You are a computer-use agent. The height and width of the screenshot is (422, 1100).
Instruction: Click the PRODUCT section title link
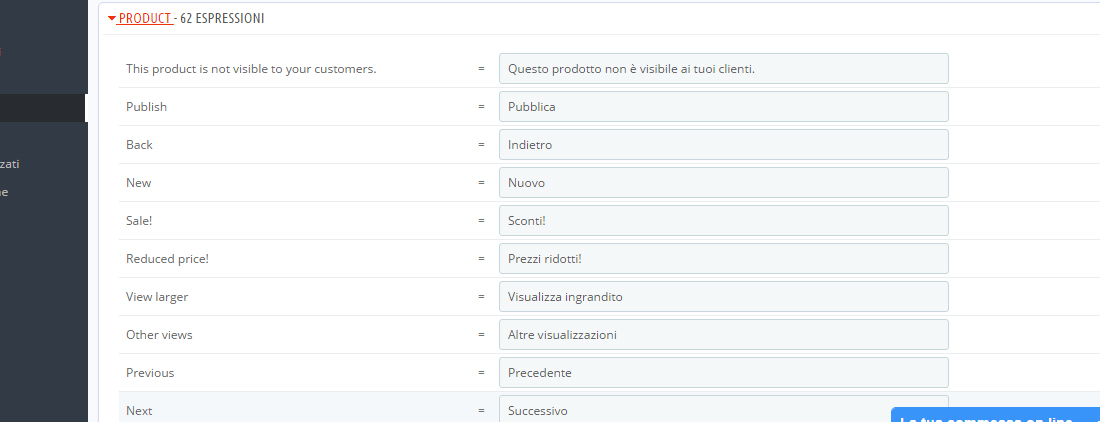click(145, 19)
